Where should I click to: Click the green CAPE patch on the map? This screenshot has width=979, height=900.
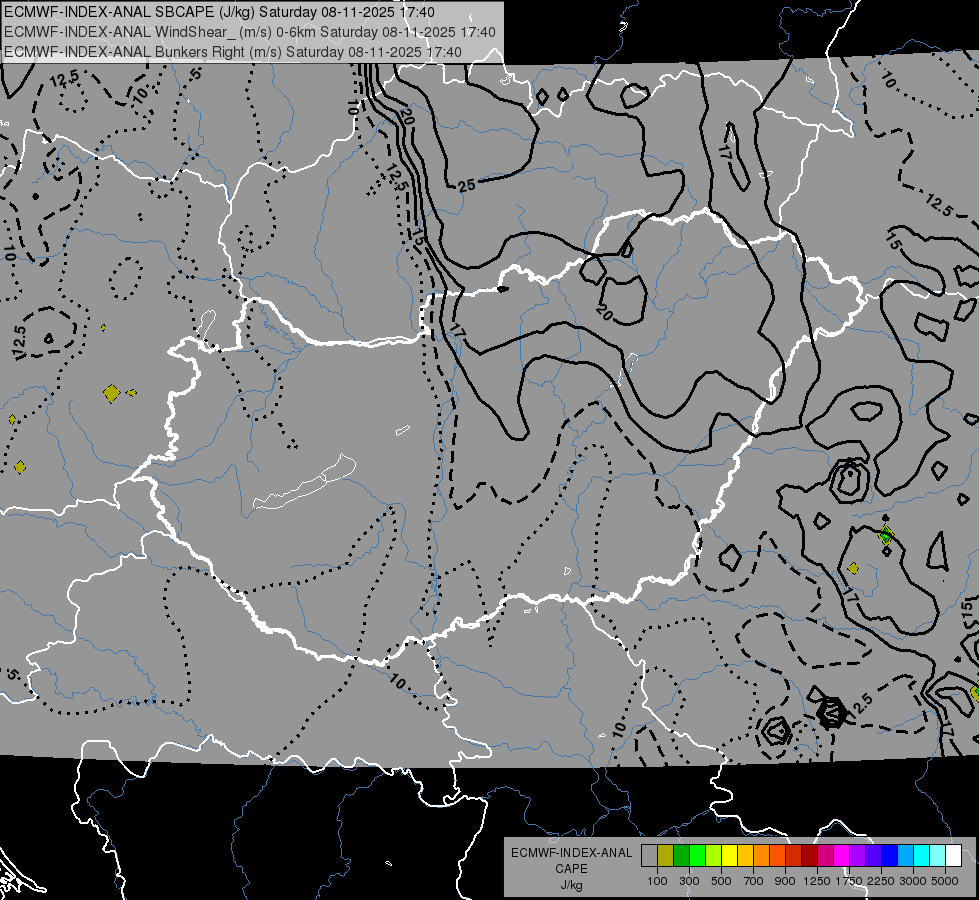coord(885,536)
